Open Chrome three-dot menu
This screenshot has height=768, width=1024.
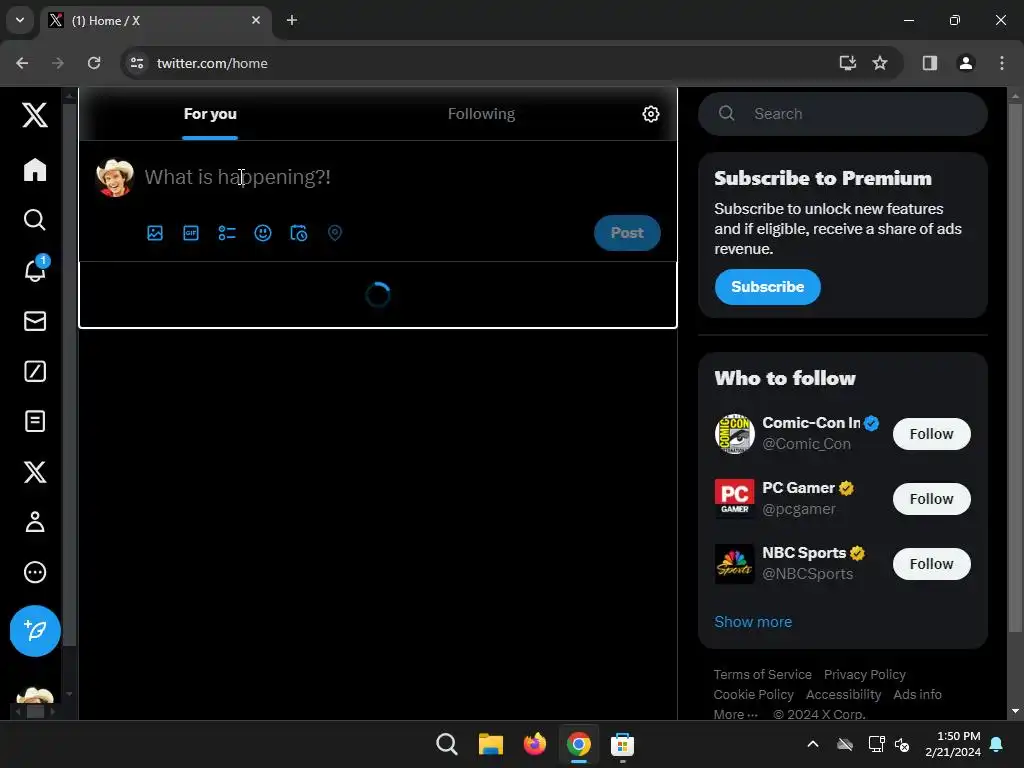click(x=1002, y=63)
